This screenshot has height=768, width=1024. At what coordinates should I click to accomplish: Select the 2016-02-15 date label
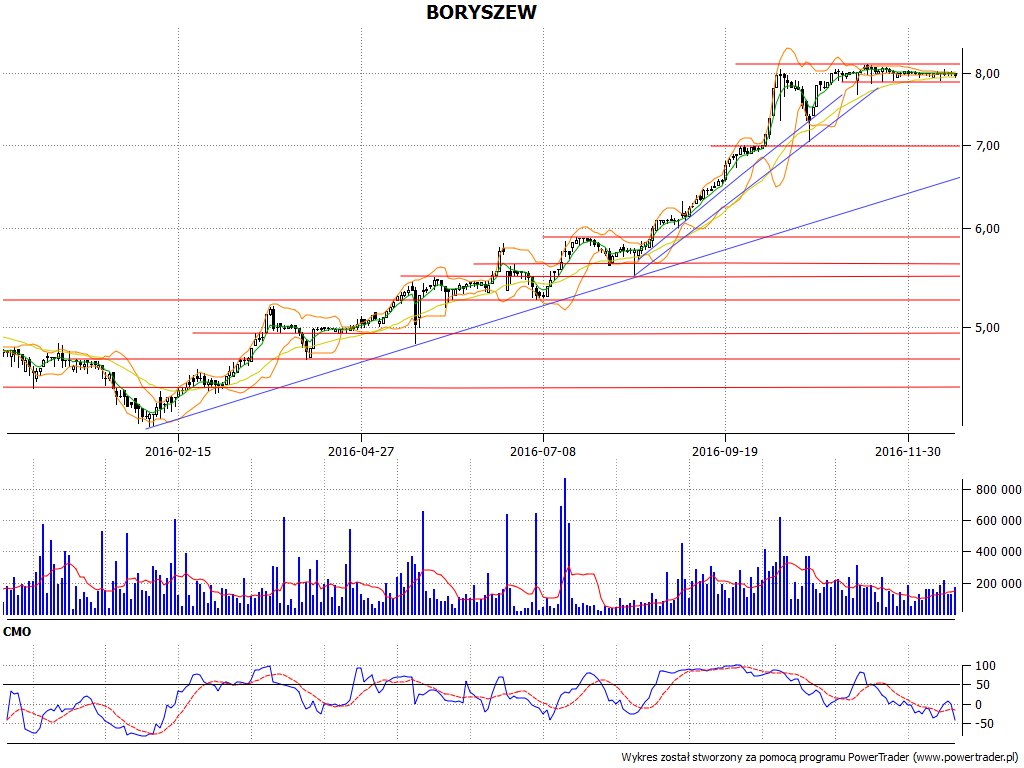point(178,451)
